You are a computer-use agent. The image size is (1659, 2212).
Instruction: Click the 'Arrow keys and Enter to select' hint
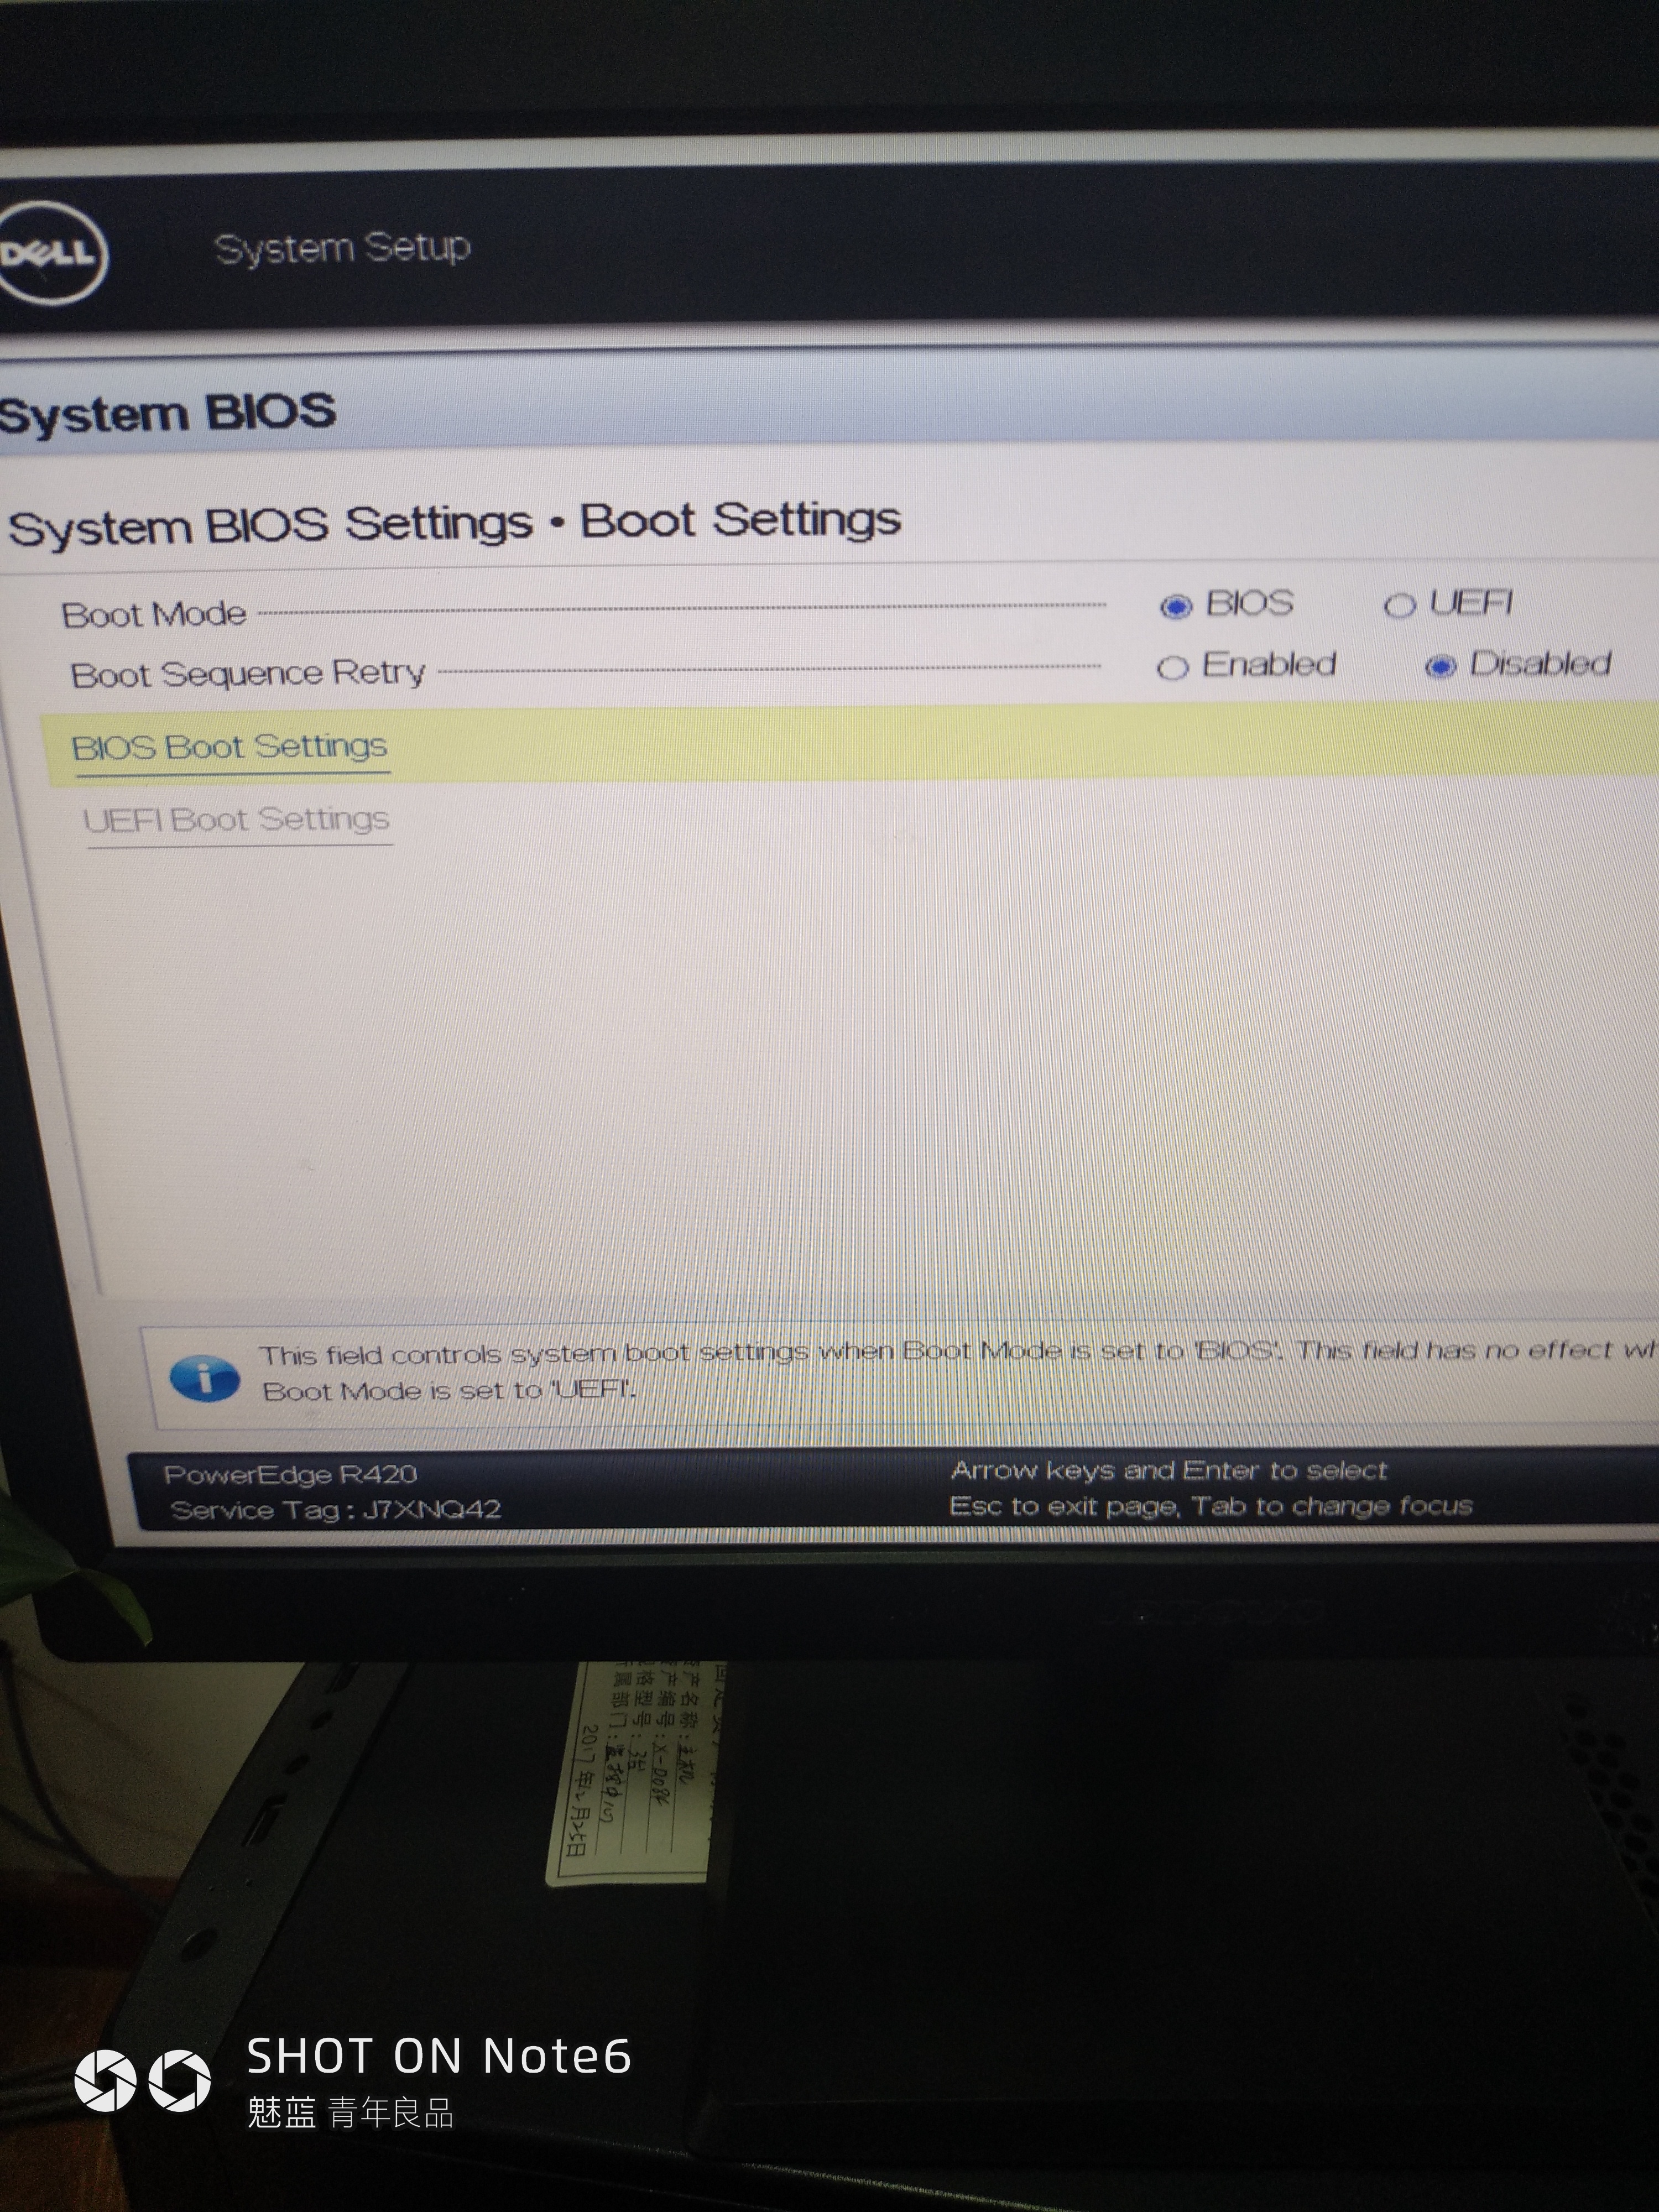[1168, 1470]
